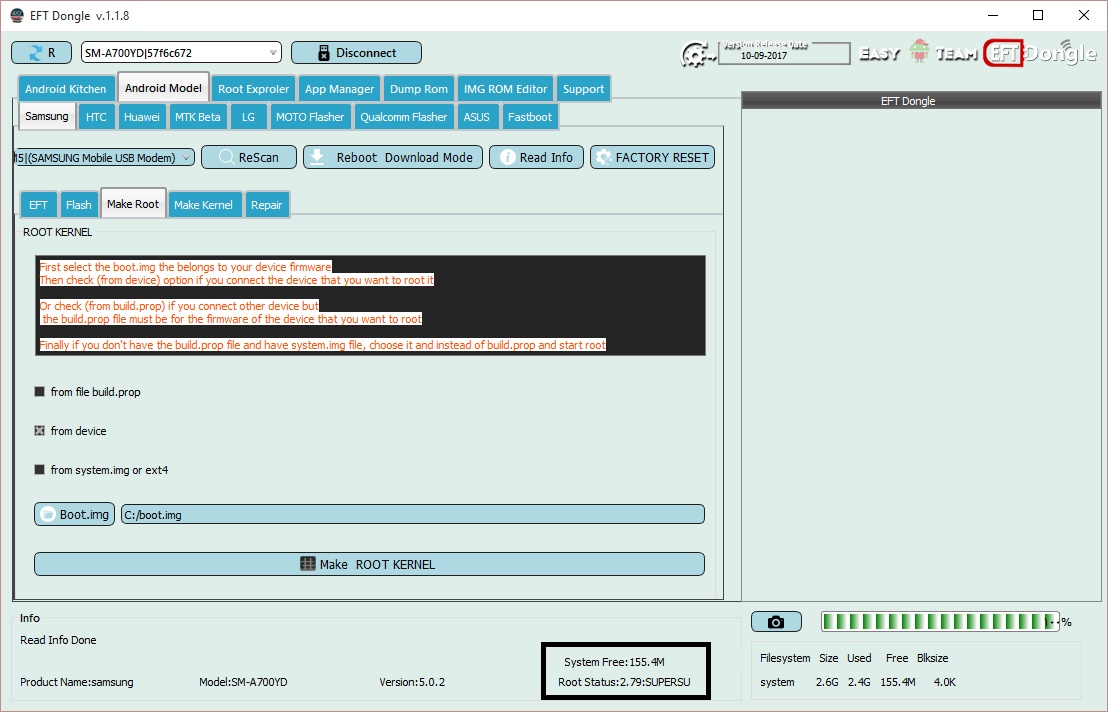The image size is (1108, 712).
Task: Select the Samsung brand tab
Action: 47,116
